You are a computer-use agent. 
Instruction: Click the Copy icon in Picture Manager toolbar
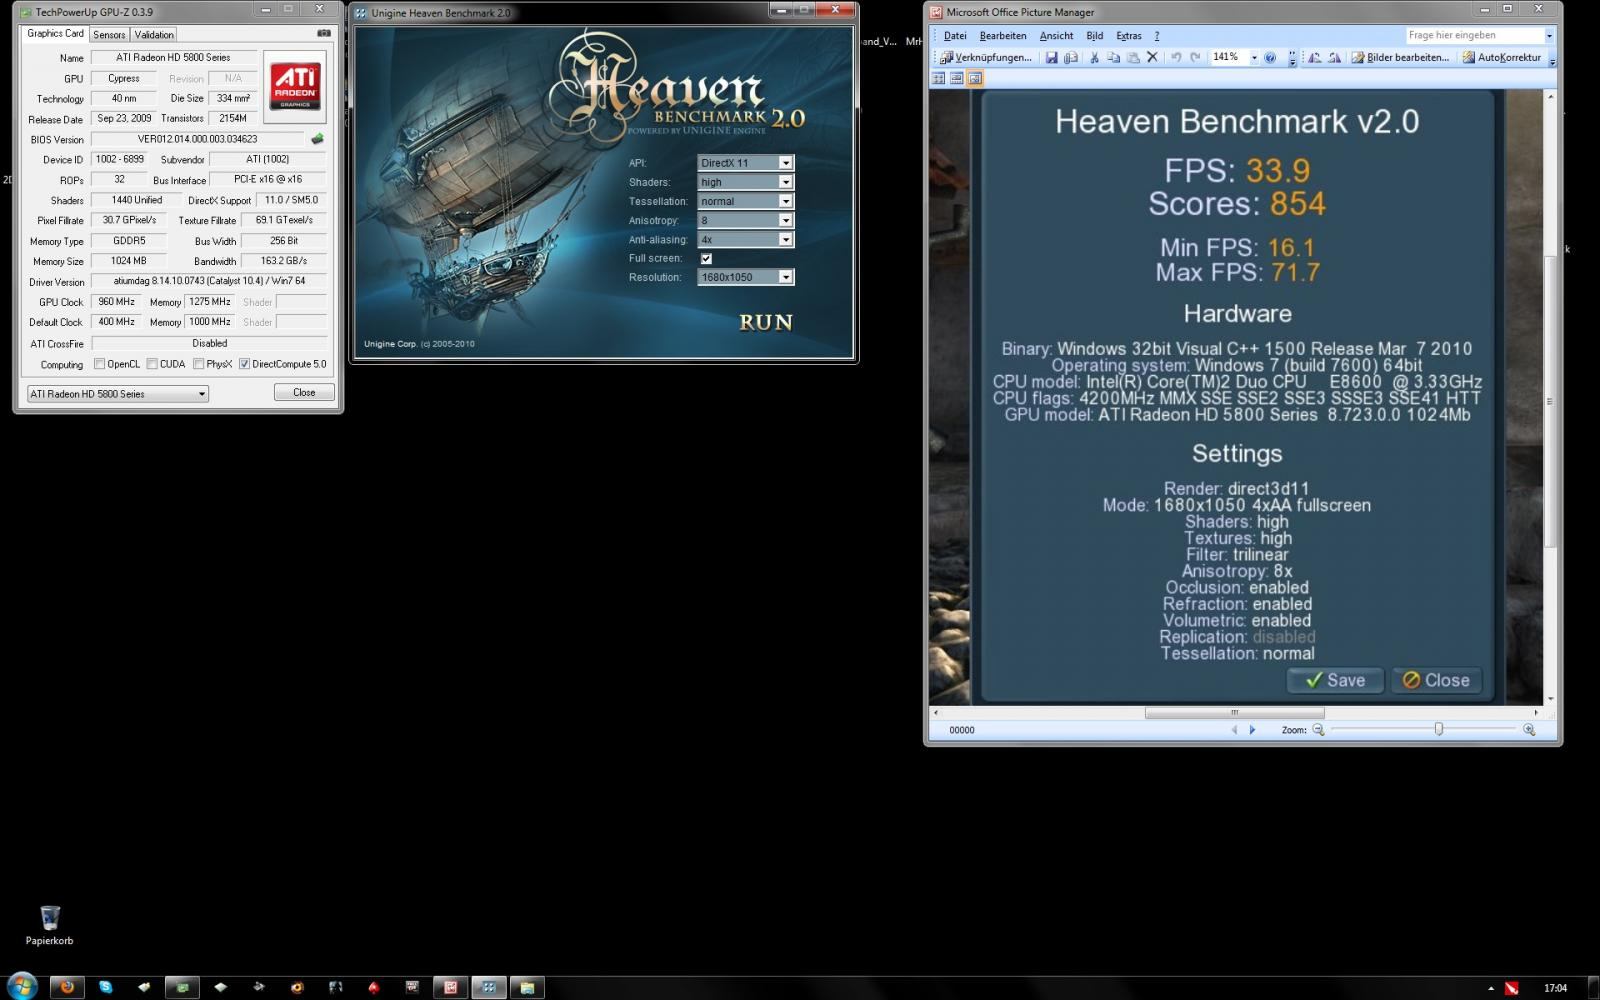tap(1113, 58)
